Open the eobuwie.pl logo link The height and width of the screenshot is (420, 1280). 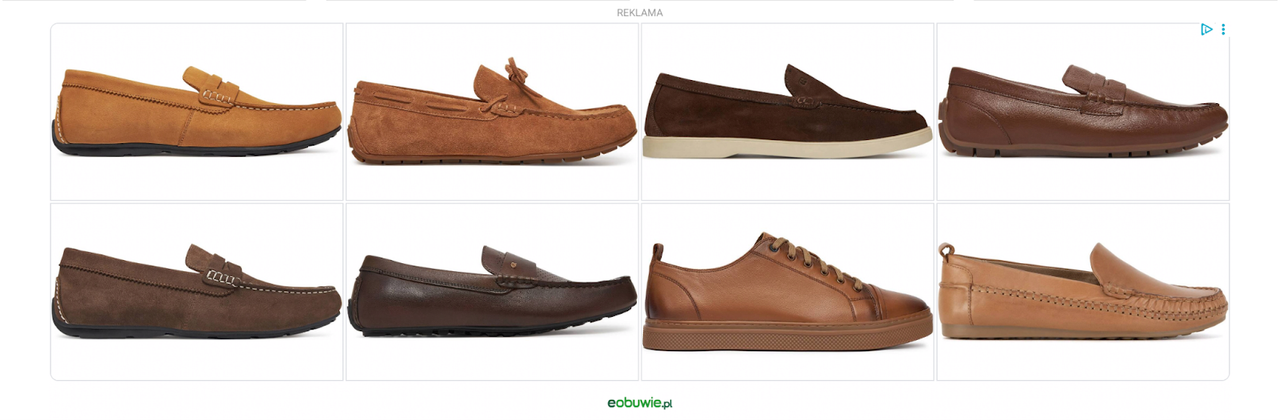[x=640, y=403]
